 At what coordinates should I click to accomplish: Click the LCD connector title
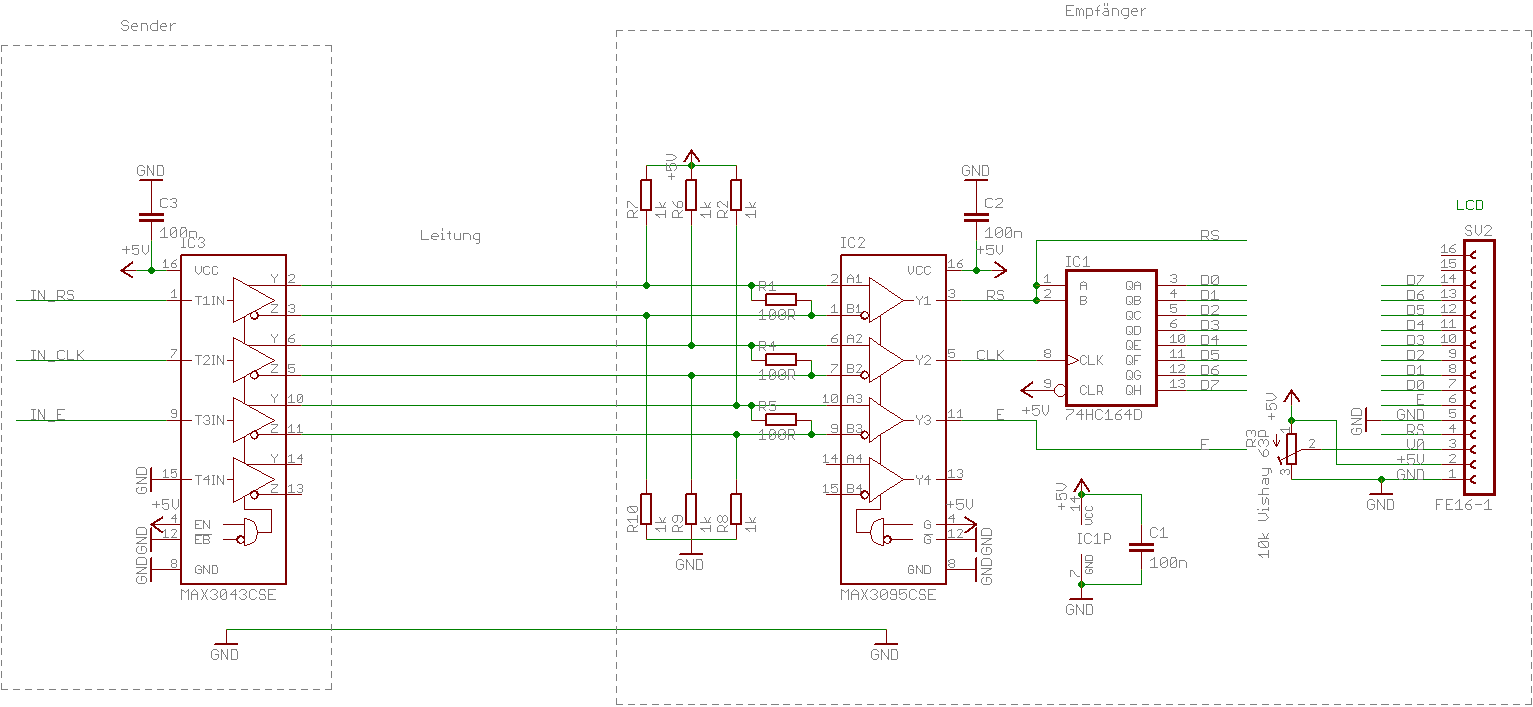[1470, 205]
